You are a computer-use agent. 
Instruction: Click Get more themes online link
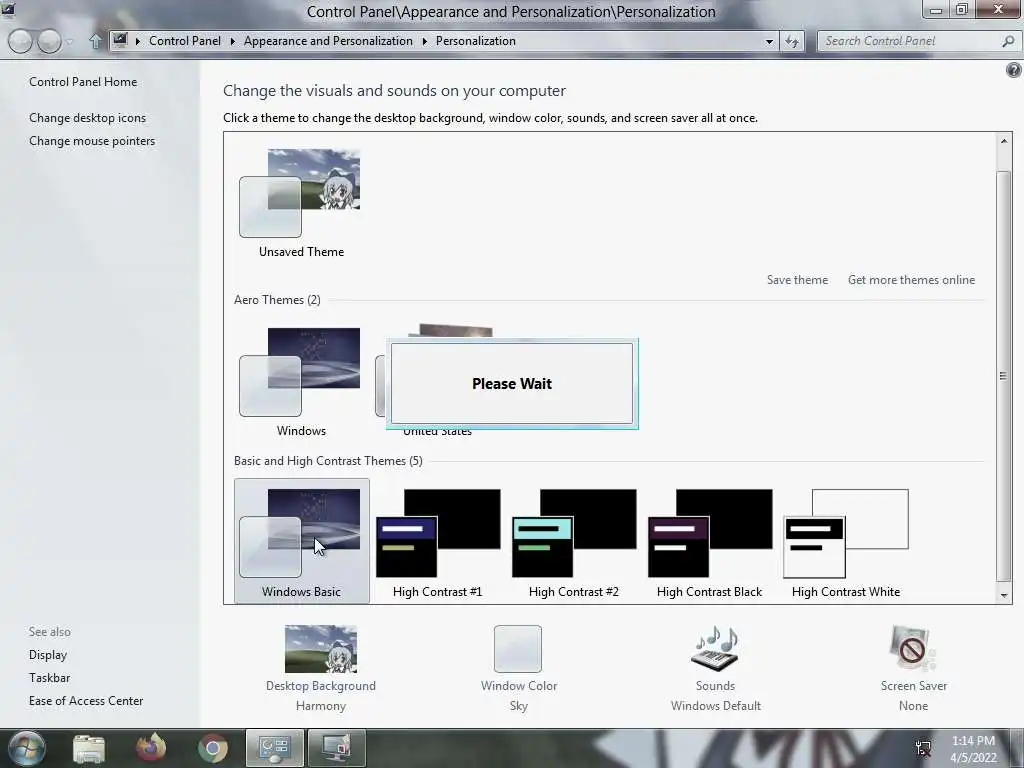click(911, 280)
